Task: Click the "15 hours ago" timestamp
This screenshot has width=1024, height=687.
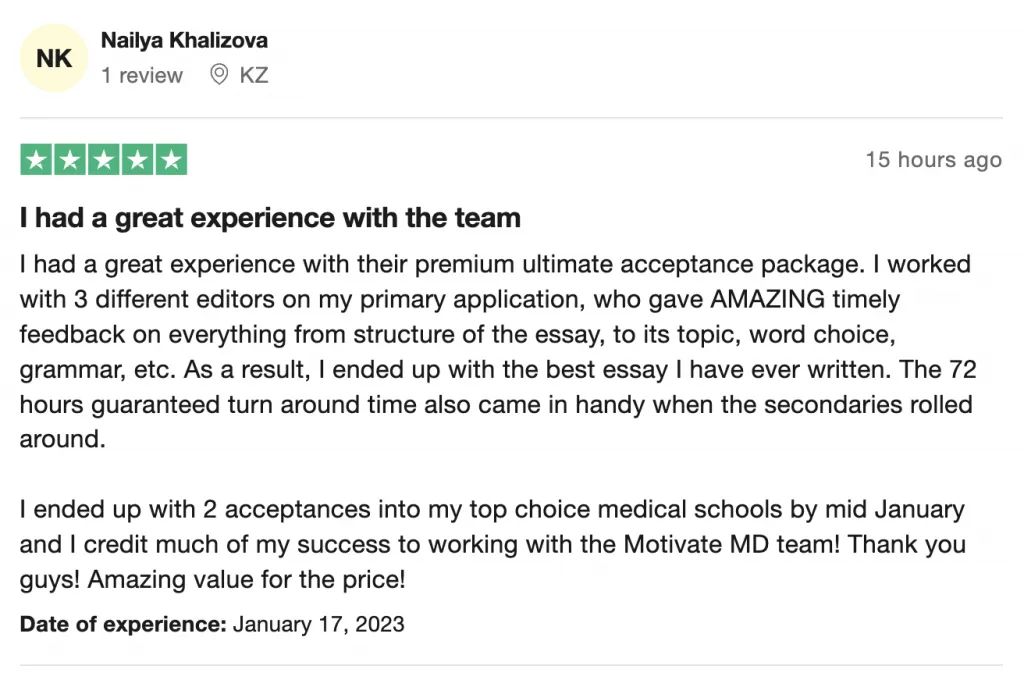Action: (x=934, y=159)
